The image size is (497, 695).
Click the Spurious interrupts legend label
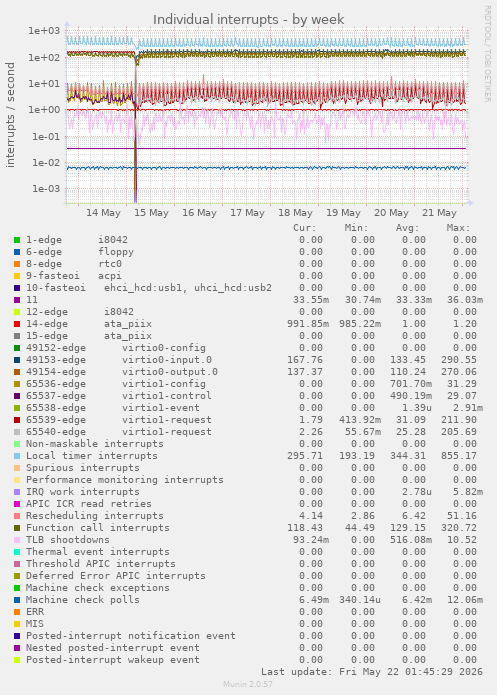point(82,468)
